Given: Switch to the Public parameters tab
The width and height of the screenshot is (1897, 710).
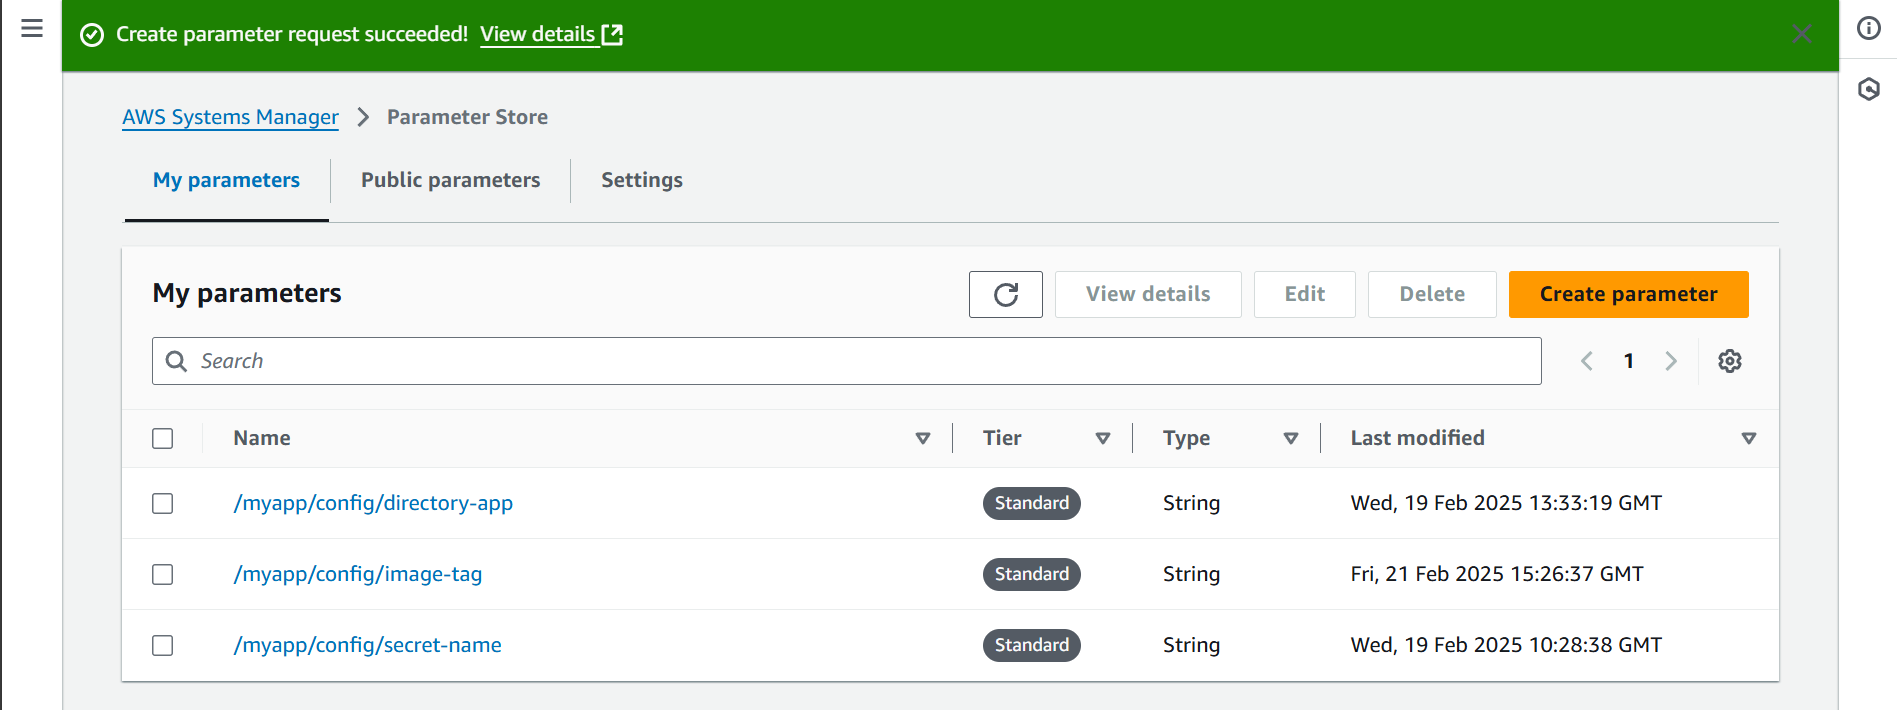Looking at the screenshot, I should (450, 180).
